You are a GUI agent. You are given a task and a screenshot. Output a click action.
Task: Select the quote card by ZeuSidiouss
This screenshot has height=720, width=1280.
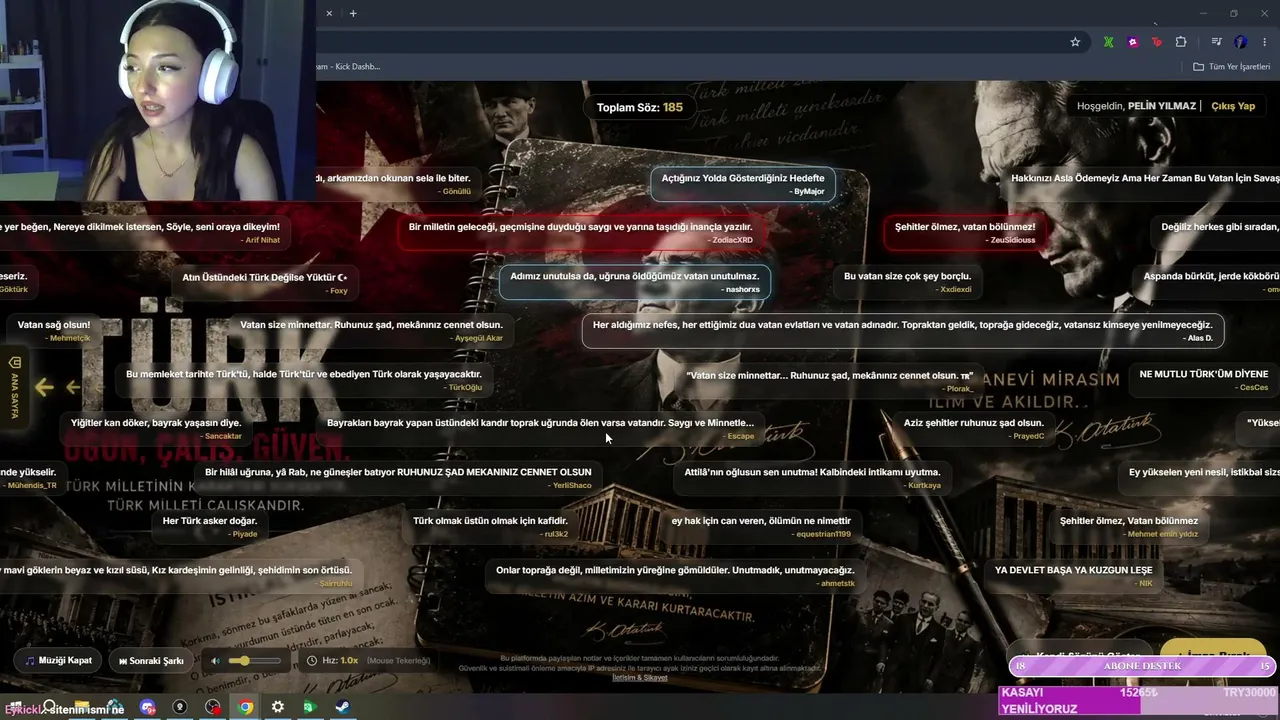tap(965, 233)
